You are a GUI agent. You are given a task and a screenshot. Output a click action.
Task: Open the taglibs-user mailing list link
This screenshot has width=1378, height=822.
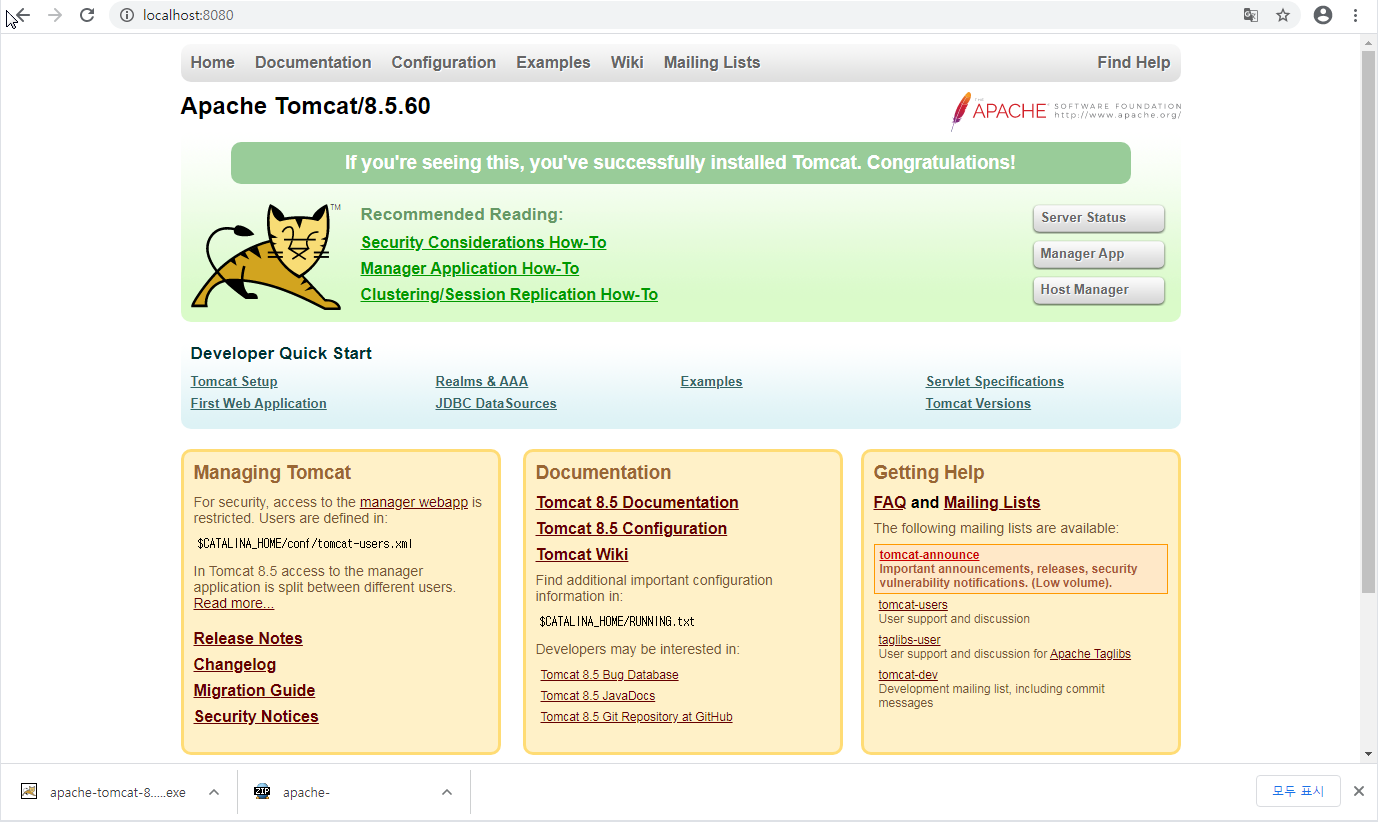click(x=909, y=640)
